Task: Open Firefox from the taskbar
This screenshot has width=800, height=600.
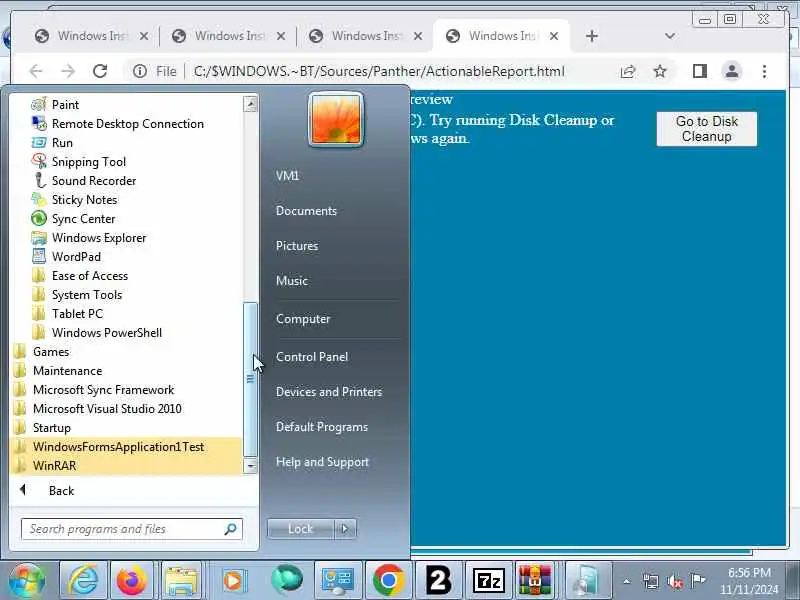Action: pos(131,580)
